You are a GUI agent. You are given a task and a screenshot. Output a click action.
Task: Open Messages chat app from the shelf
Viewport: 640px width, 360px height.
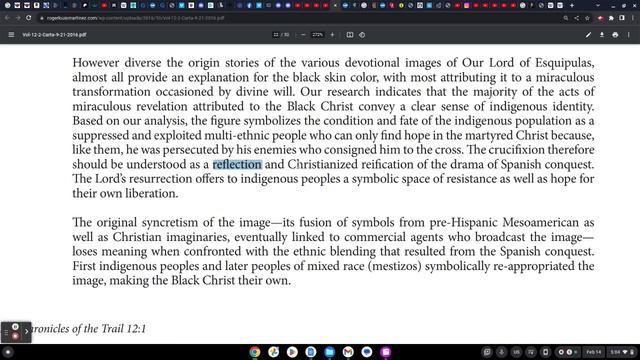[367, 352]
